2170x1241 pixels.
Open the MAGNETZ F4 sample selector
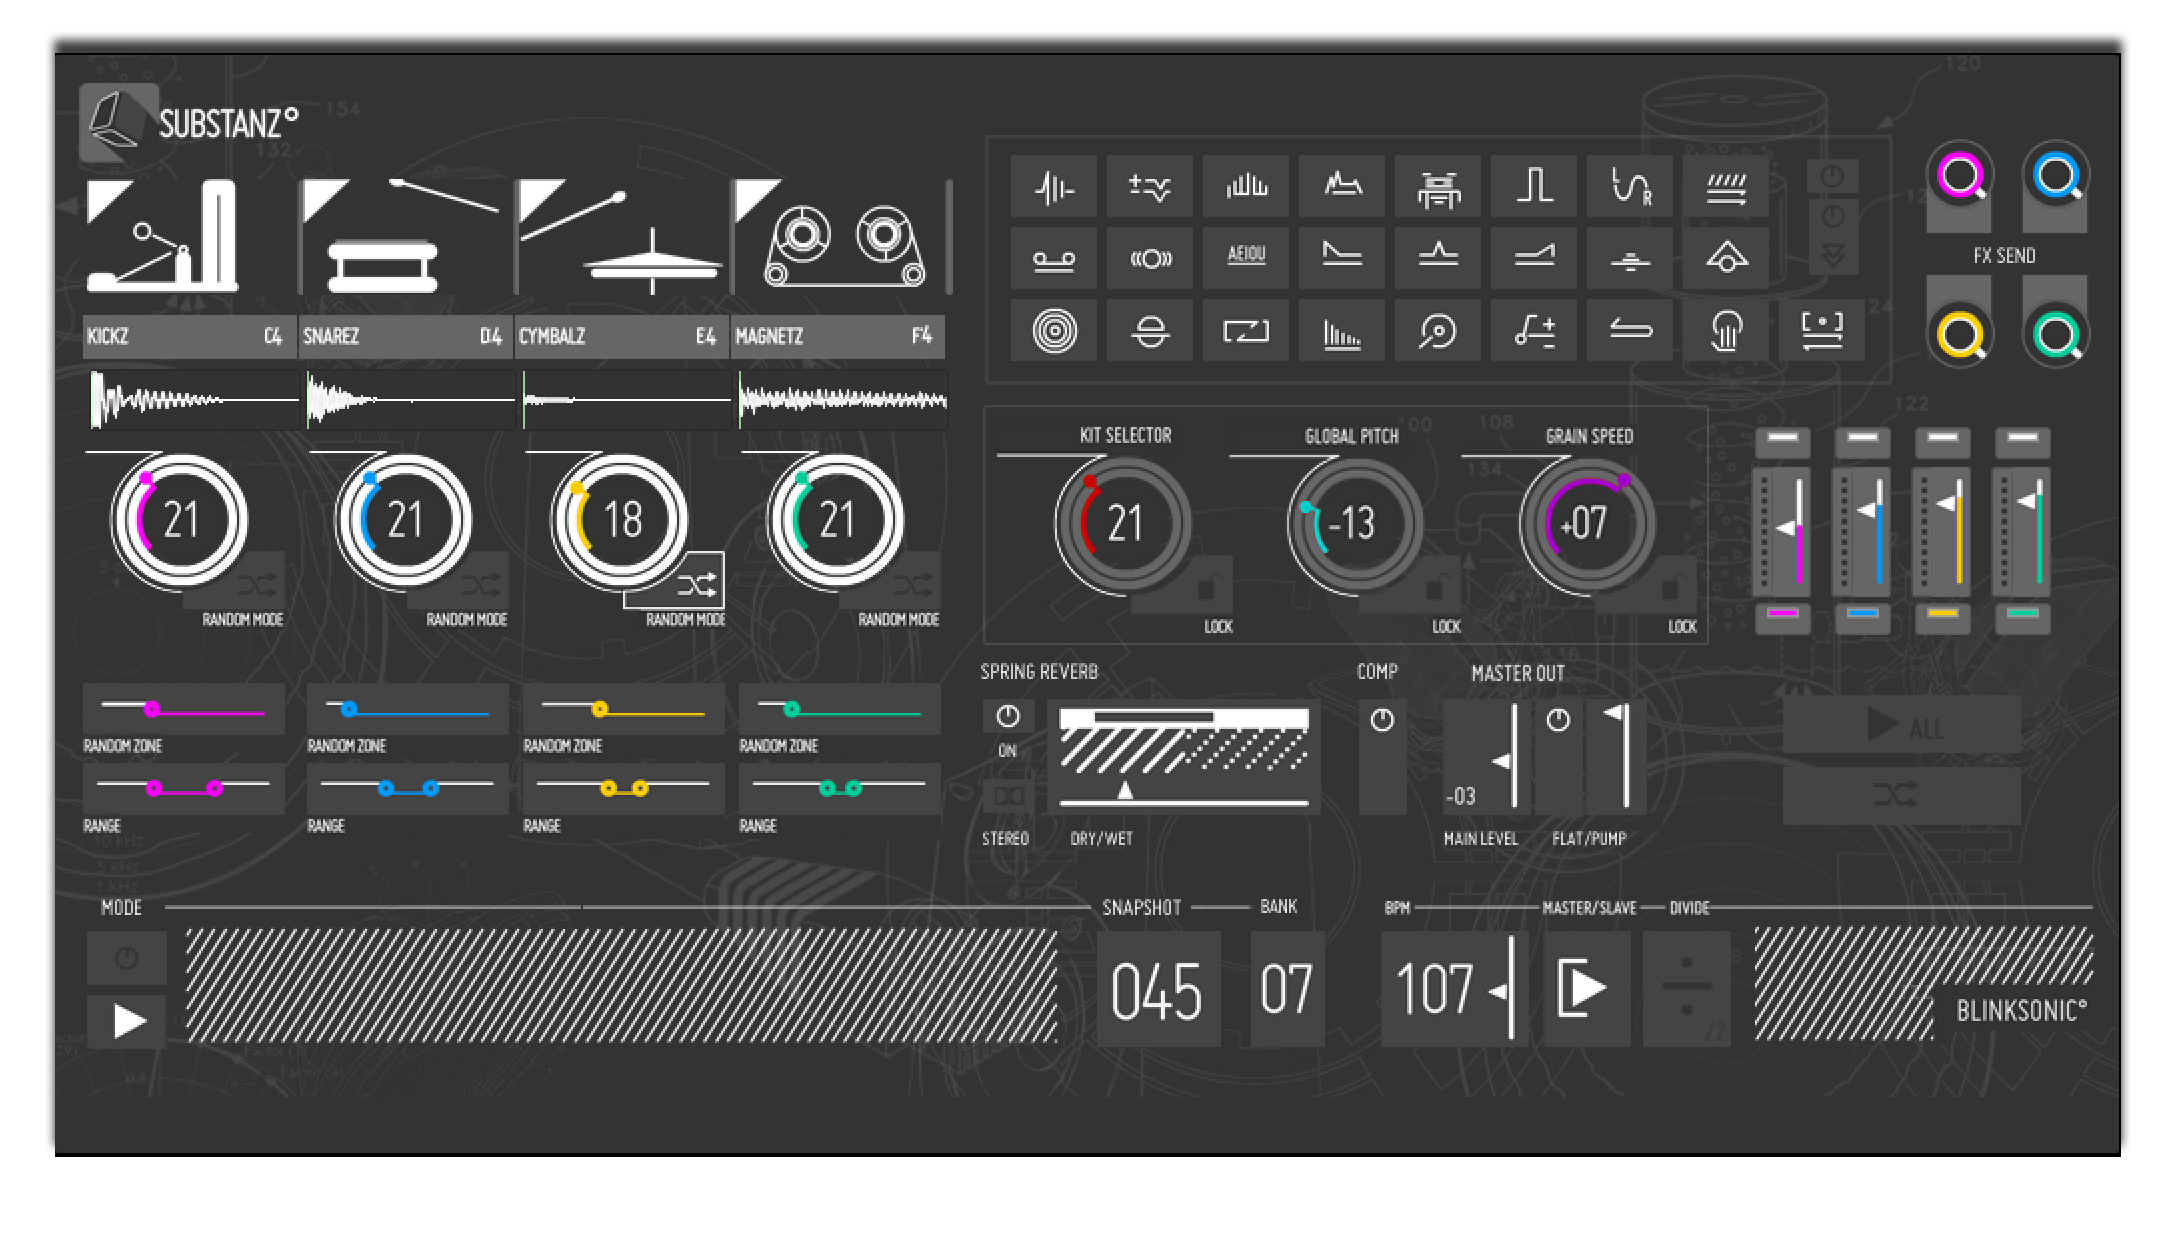[x=836, y=336]
